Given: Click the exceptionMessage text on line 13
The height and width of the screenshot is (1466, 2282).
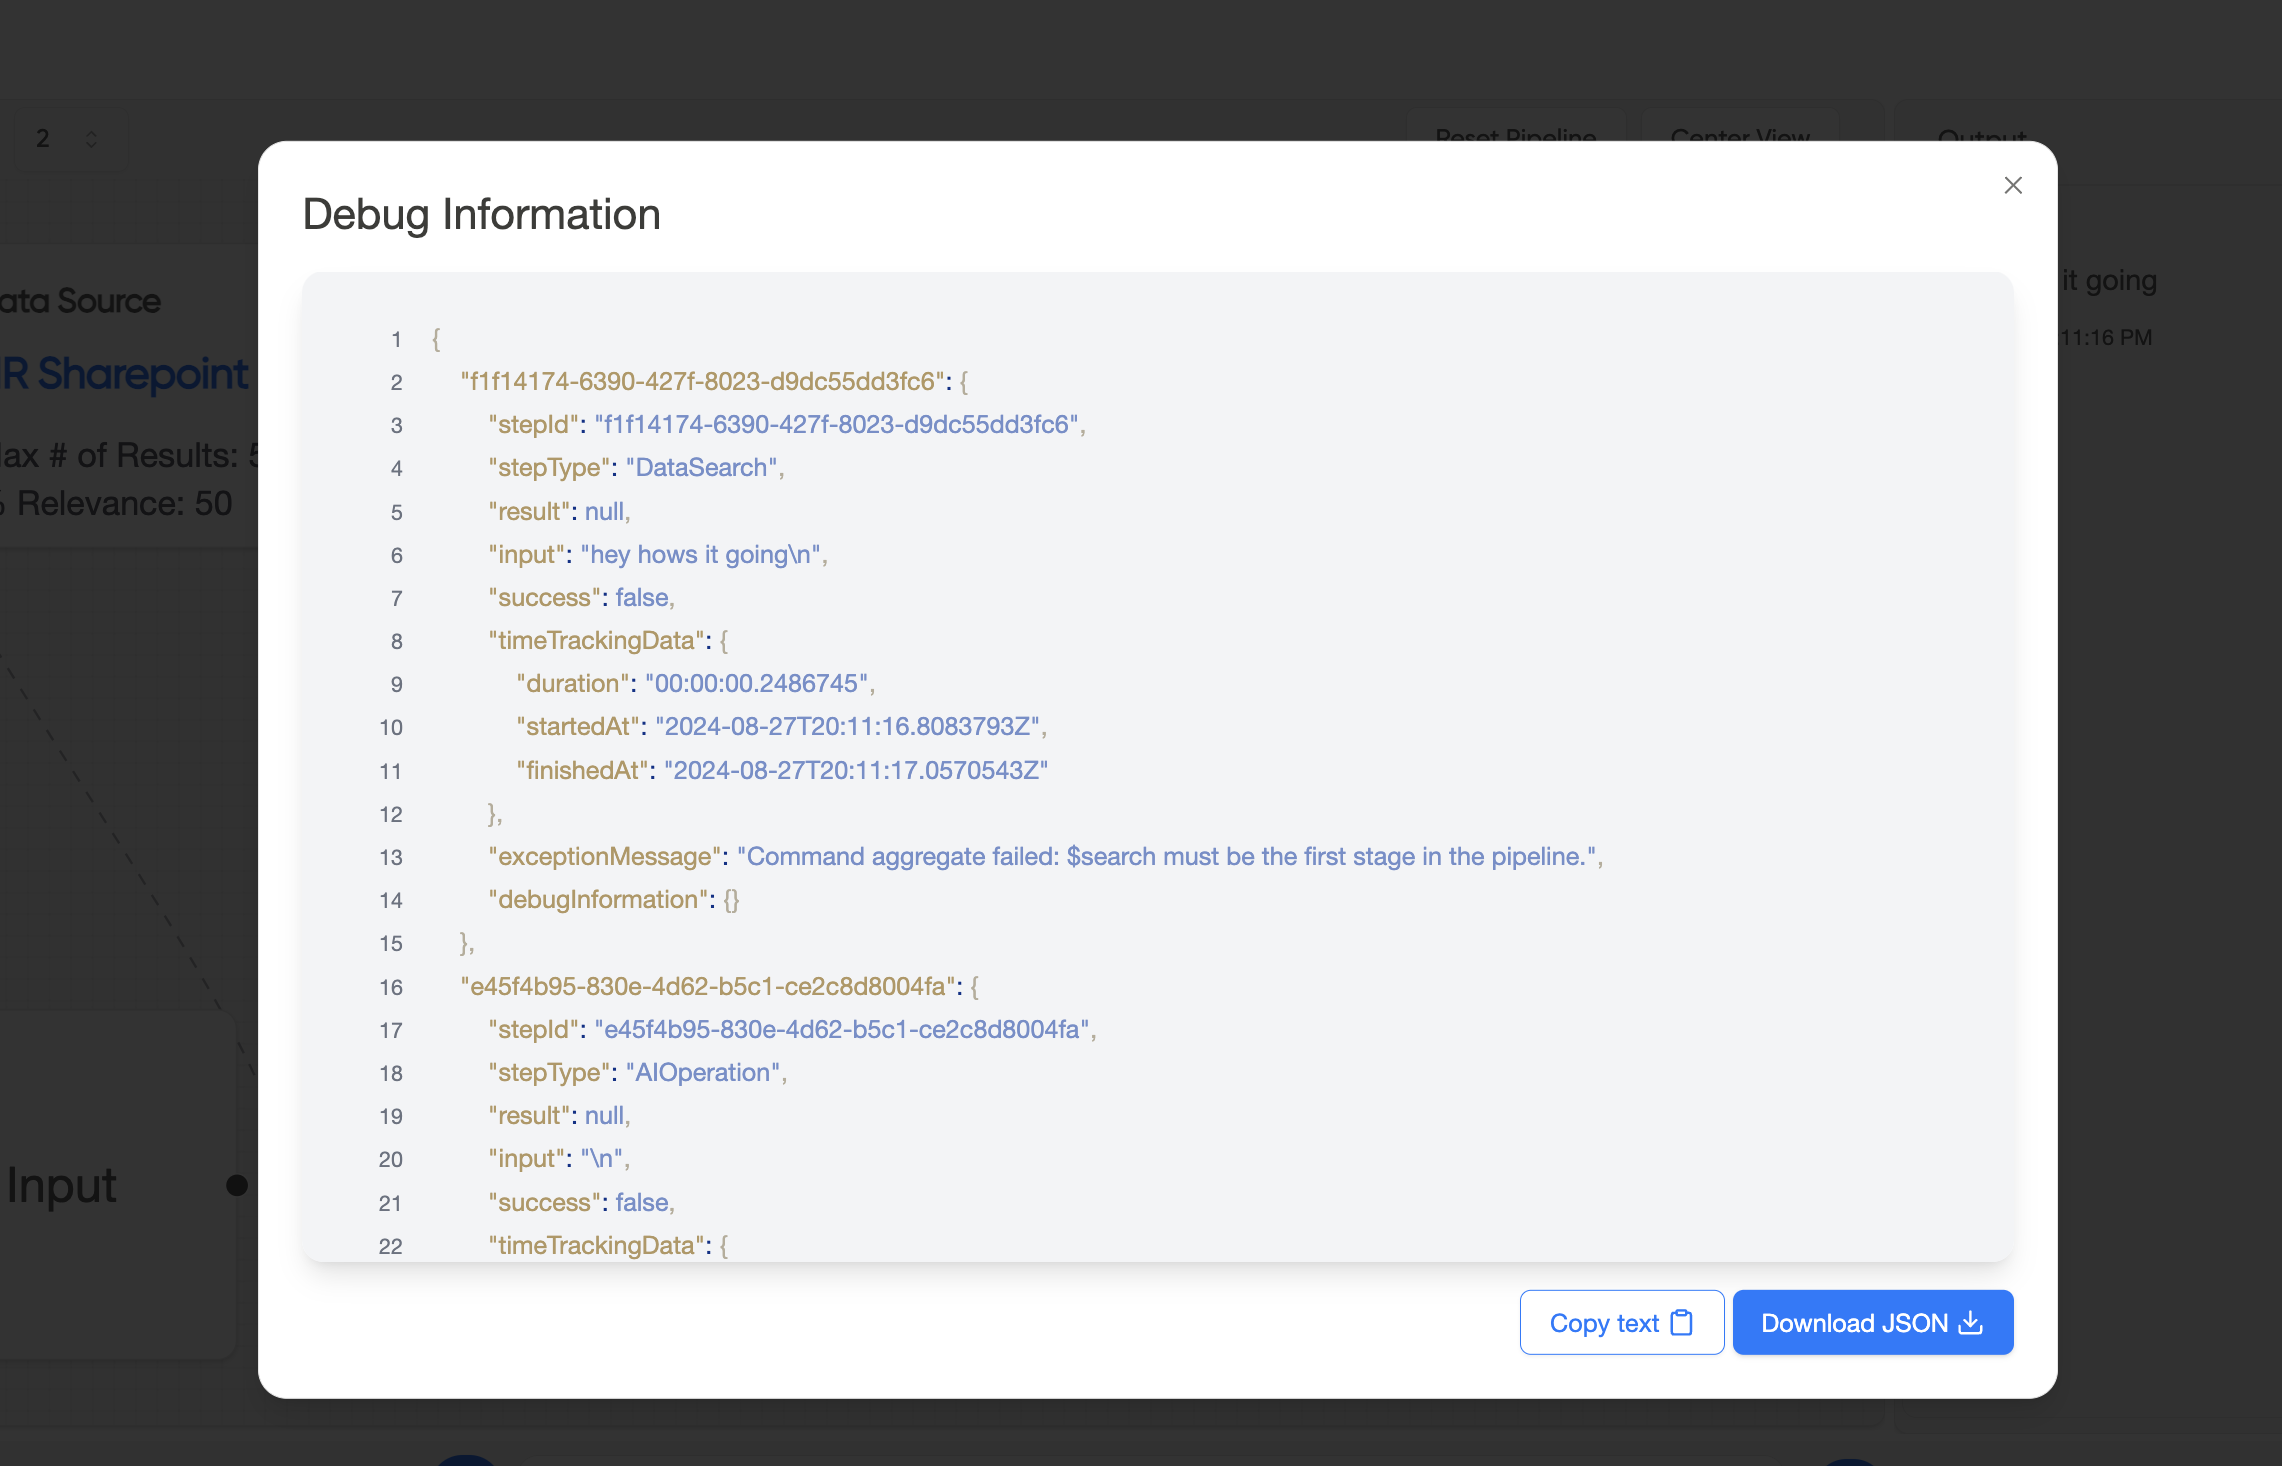Looking at the screenshot, I should point(1167,857).
